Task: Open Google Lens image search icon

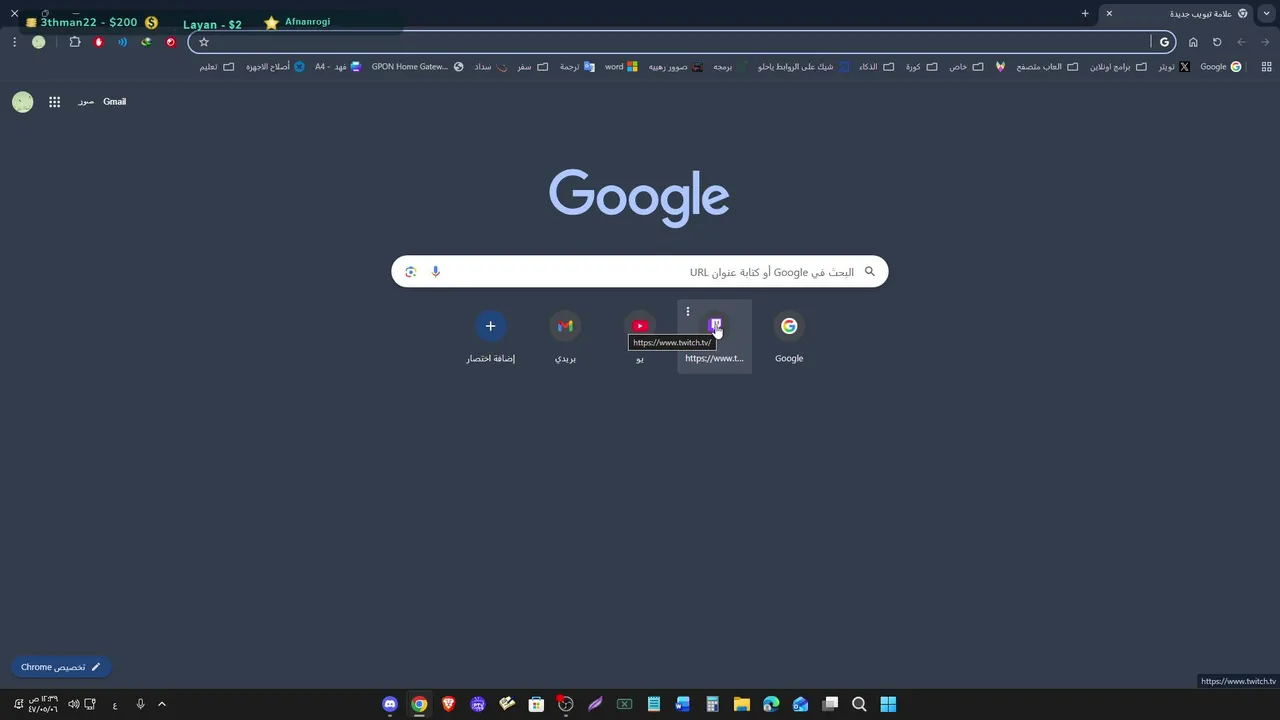Action: (411, 272)
